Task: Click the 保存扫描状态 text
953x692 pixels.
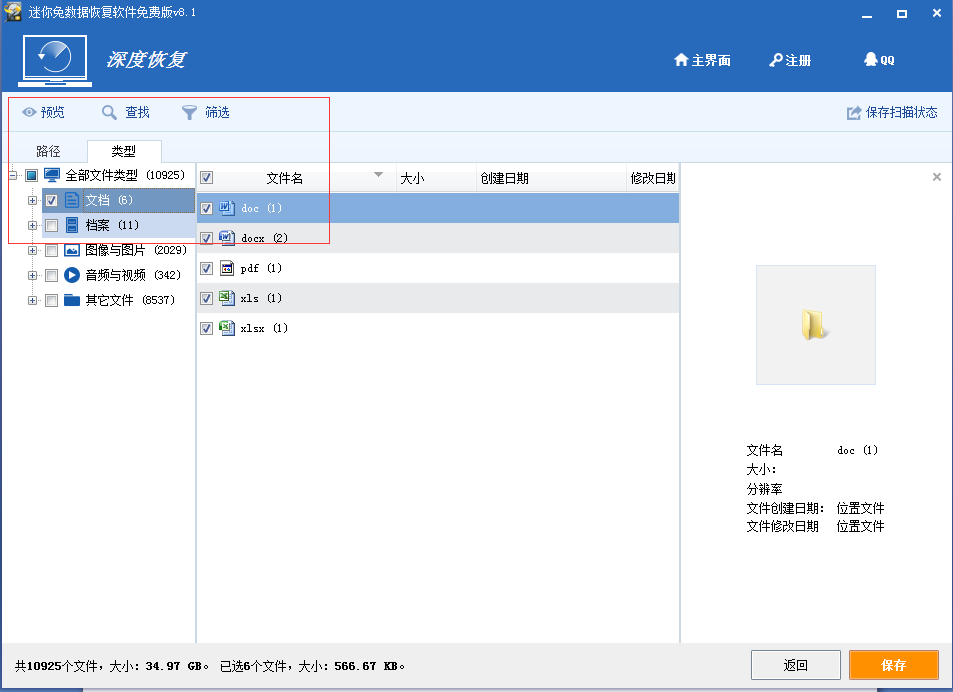Action: click(901, 112)
